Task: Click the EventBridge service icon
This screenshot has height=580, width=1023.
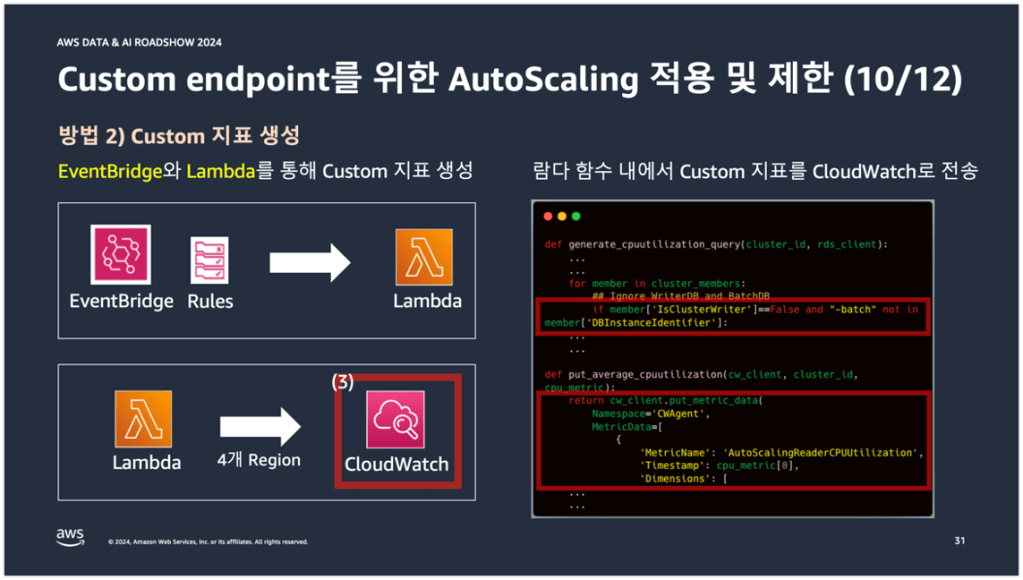Action: (x=120, y=256)
